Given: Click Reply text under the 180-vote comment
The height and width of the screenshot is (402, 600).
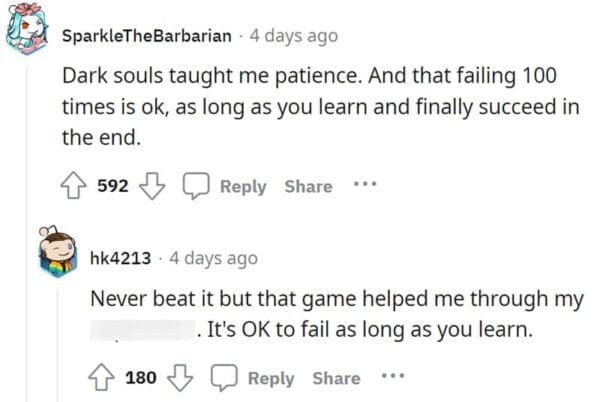Looking at the screenshot, I should point(271,378).
